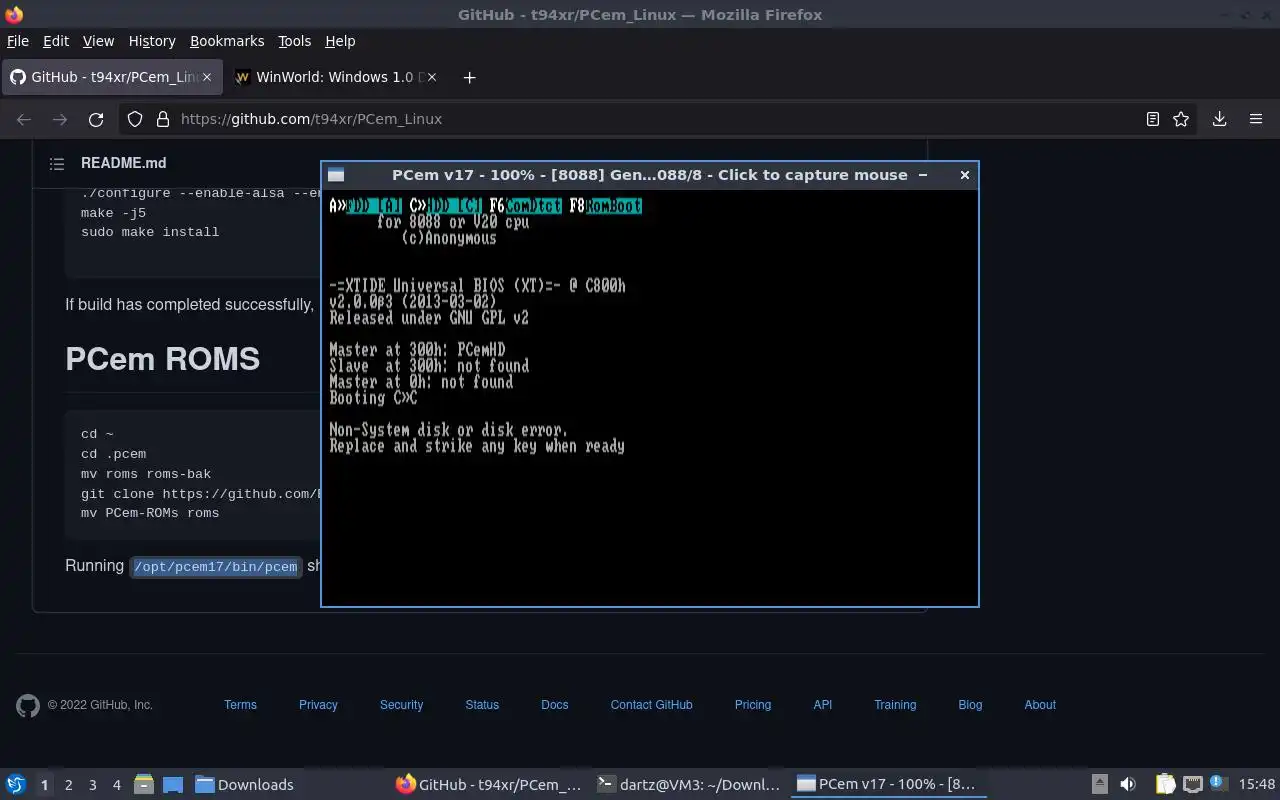Open the Tools menu

pyautogui.click(x=295, y=41)
